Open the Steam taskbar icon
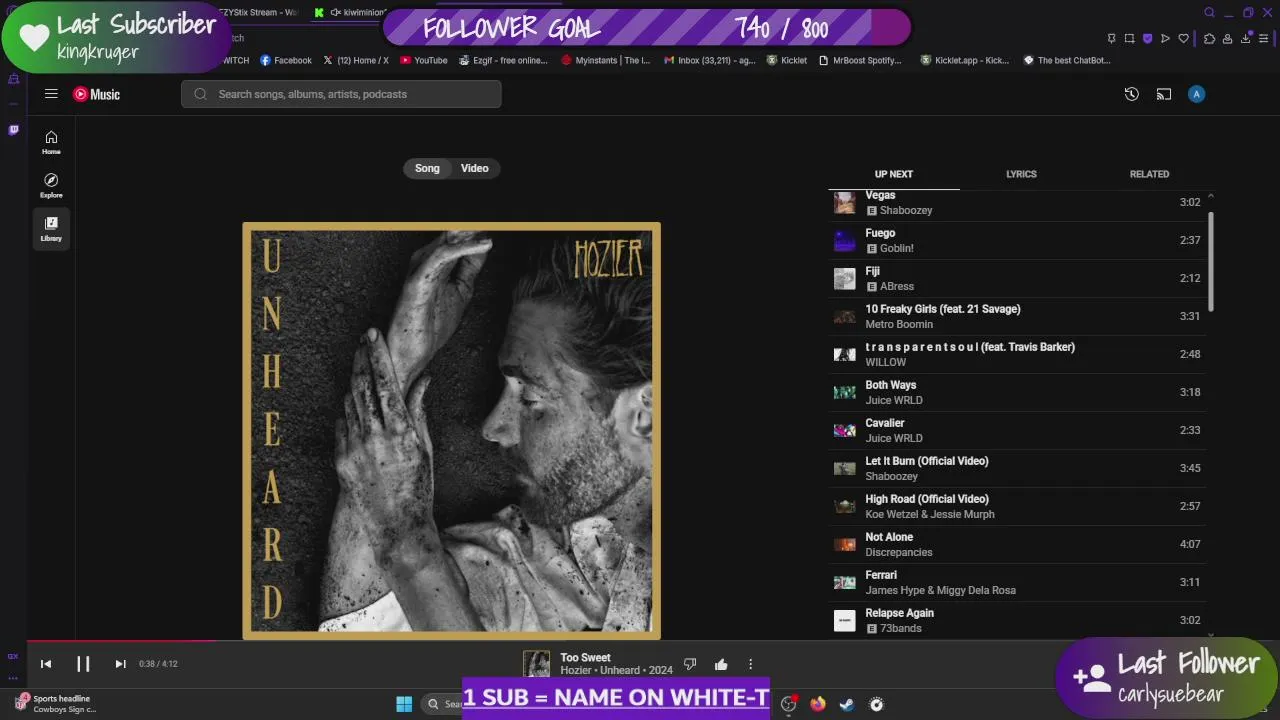Image resolution: width=1280 pixels, height=720 pixels. pyautogui.click(x=846, y=704)
